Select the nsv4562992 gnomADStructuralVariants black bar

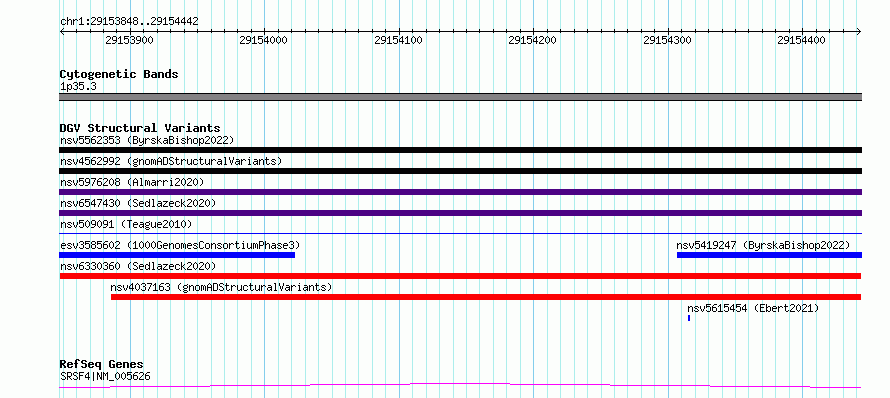460,171
